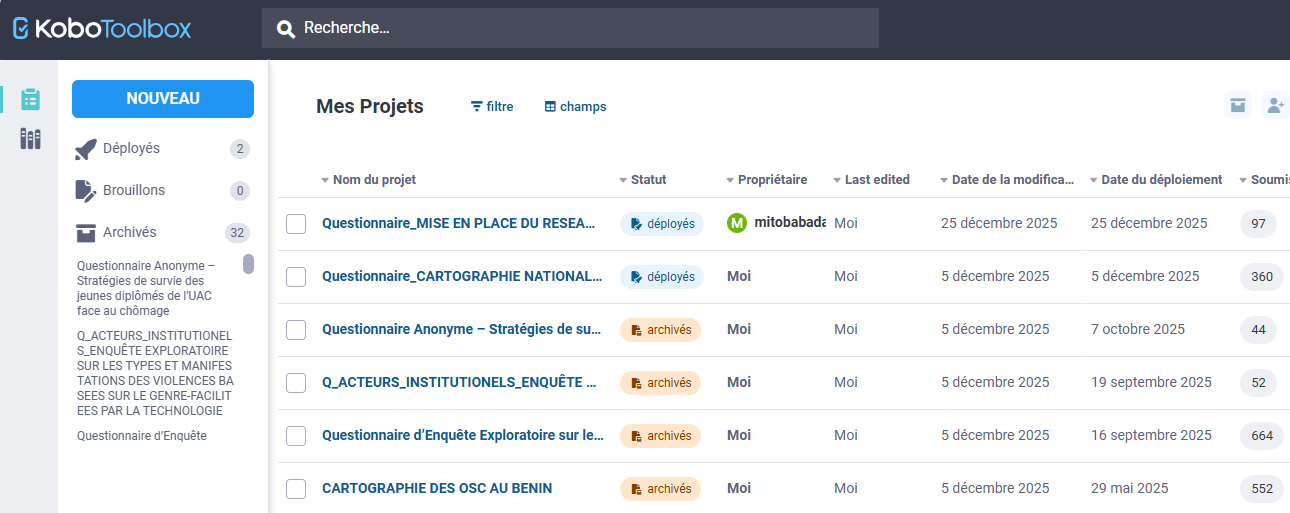This screenshot has height=513, width=1290.
Task: Open the filtre options
Action: [492, 107]
